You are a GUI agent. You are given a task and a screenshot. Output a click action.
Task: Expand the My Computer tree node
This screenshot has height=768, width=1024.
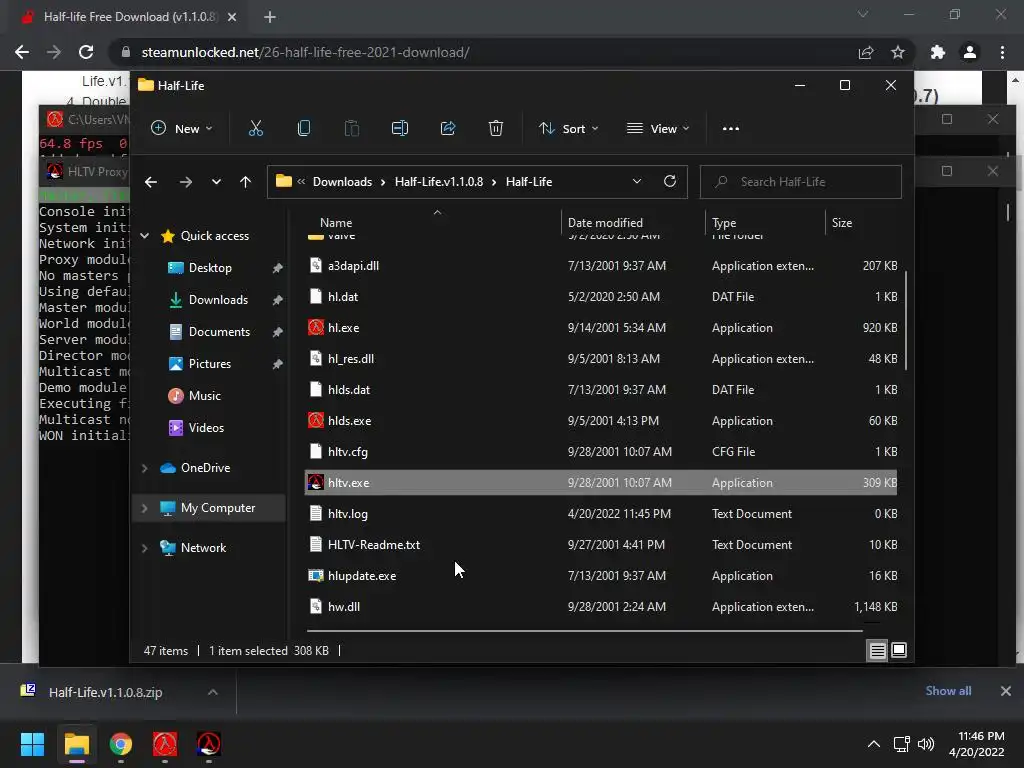click(144, 508)
